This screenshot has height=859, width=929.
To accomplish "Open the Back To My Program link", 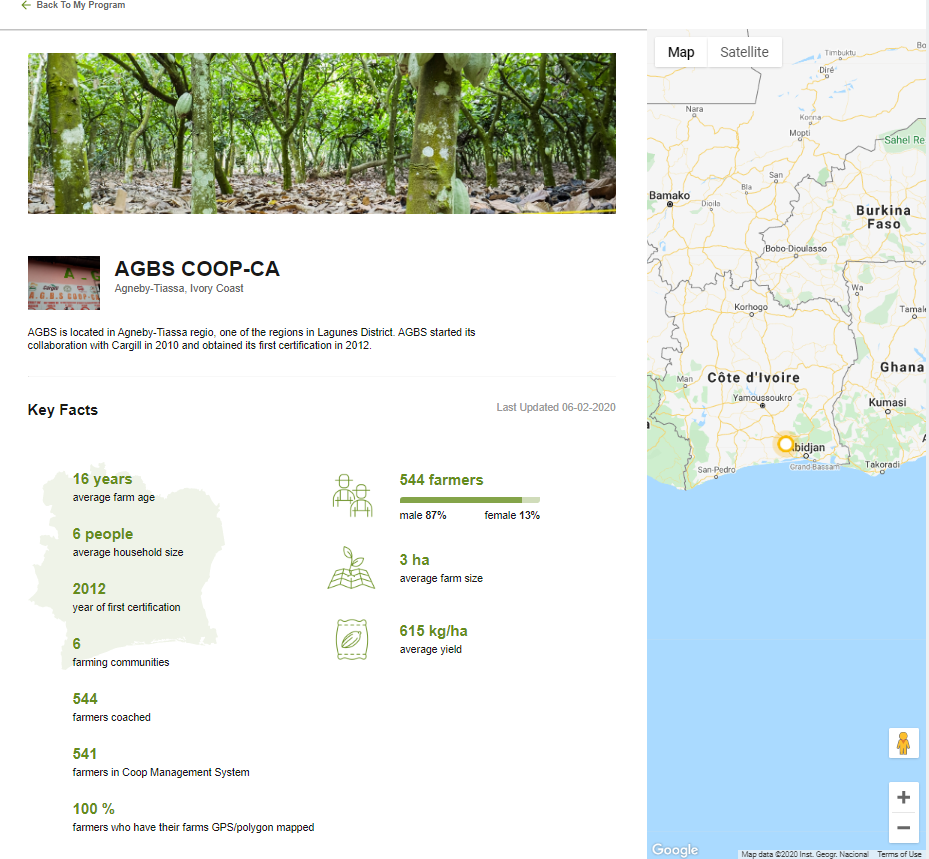I will click(x=80, y=5).
